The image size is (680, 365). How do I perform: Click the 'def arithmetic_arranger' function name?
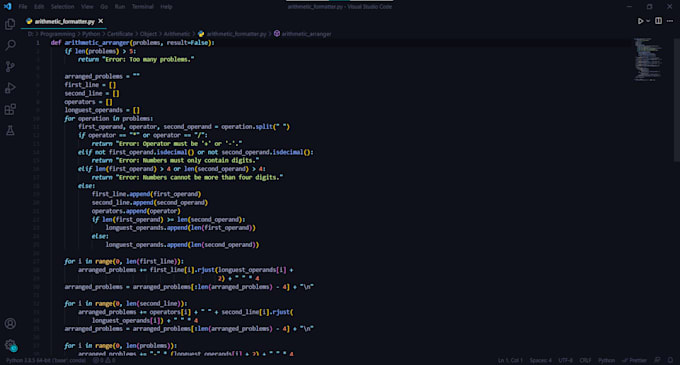[97, 42]
